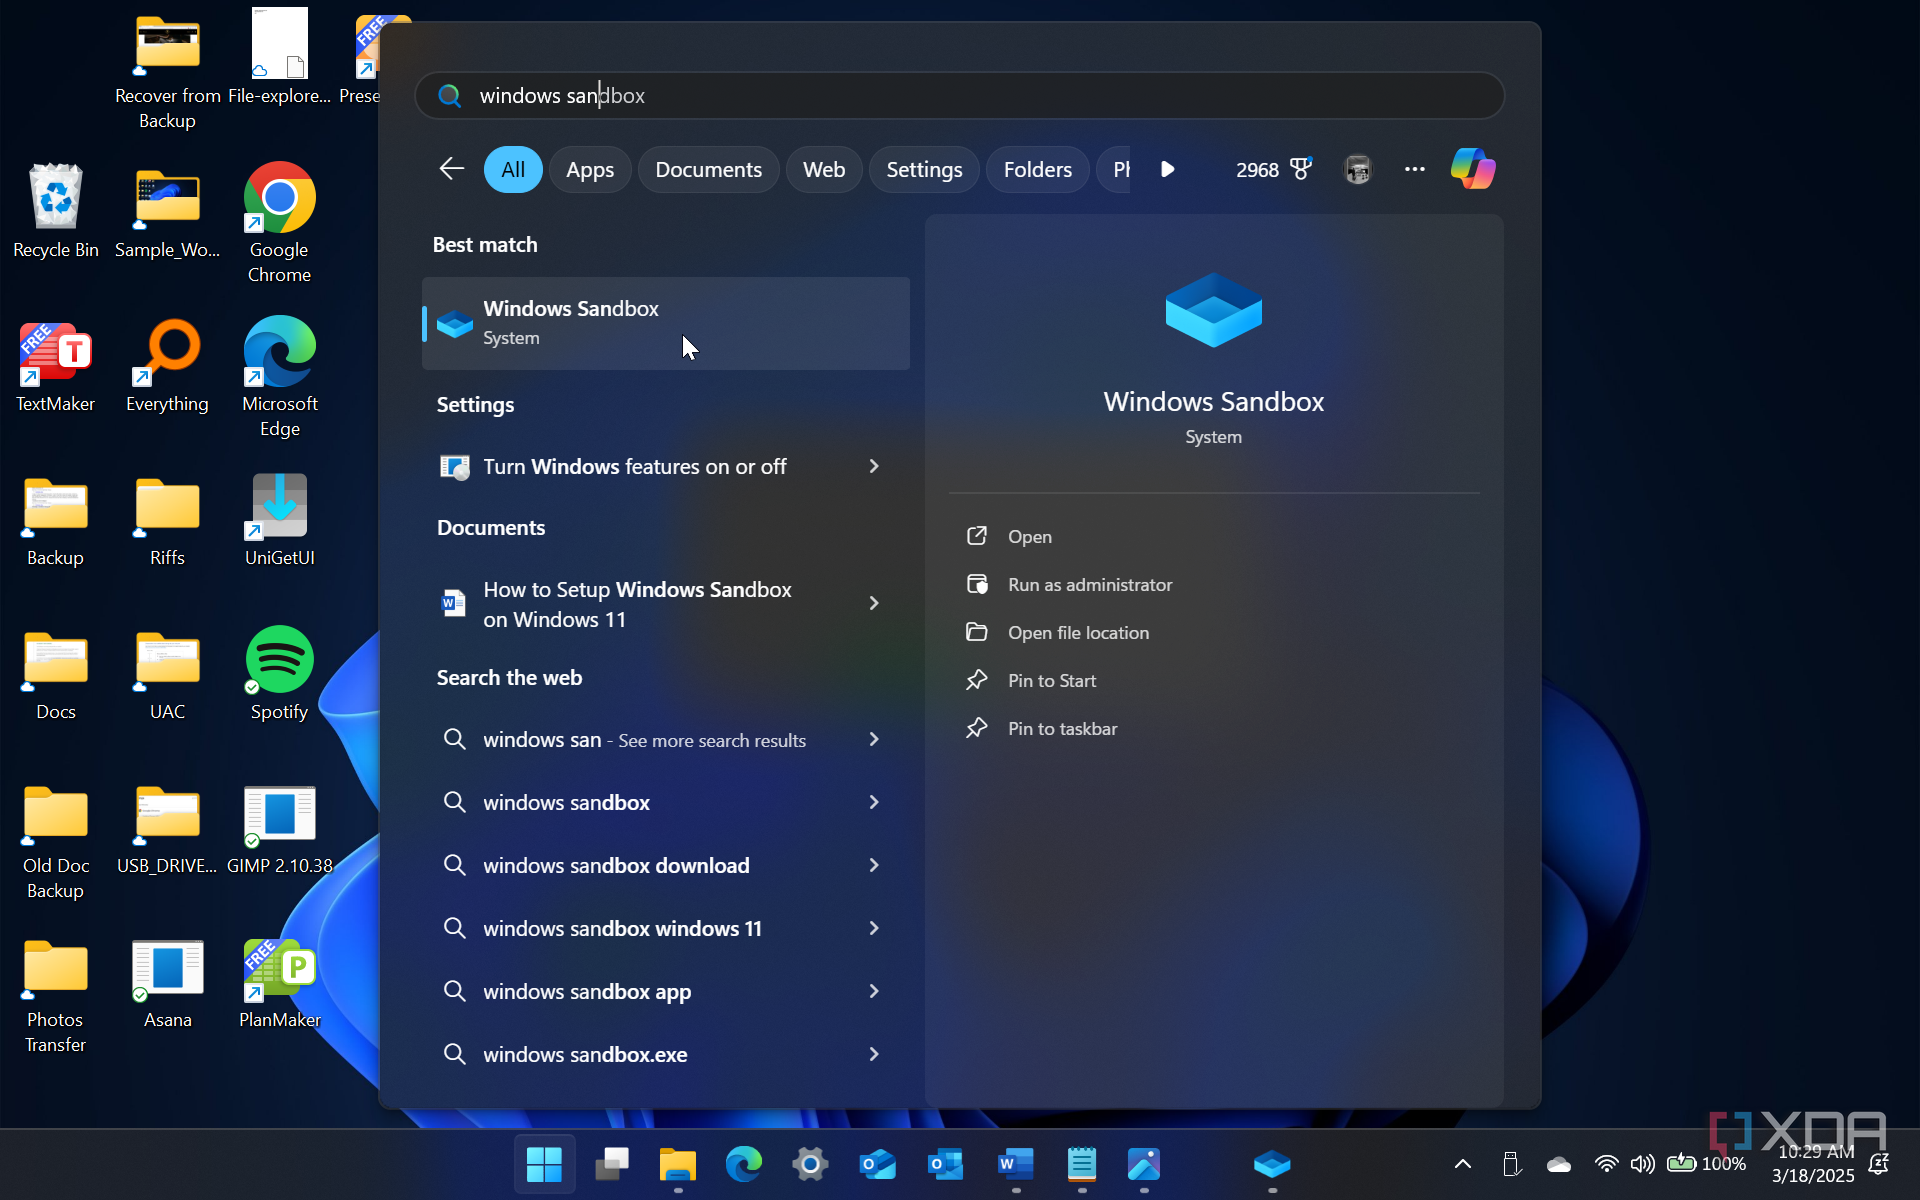Expand the 'windows san' web result chevron
The width and height of the screenshot is (1920, 1200).
coord(874,739)
